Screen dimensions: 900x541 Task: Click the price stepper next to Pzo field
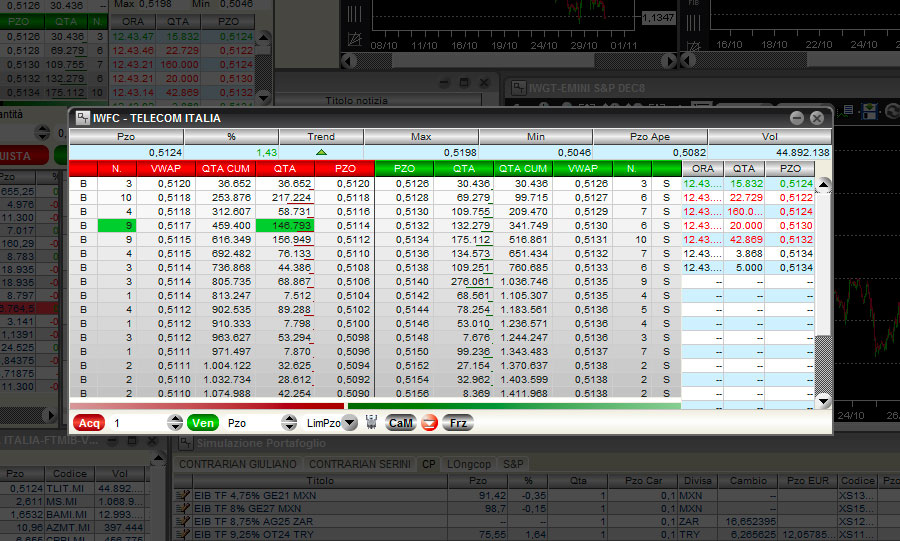[x=289, y=423]
